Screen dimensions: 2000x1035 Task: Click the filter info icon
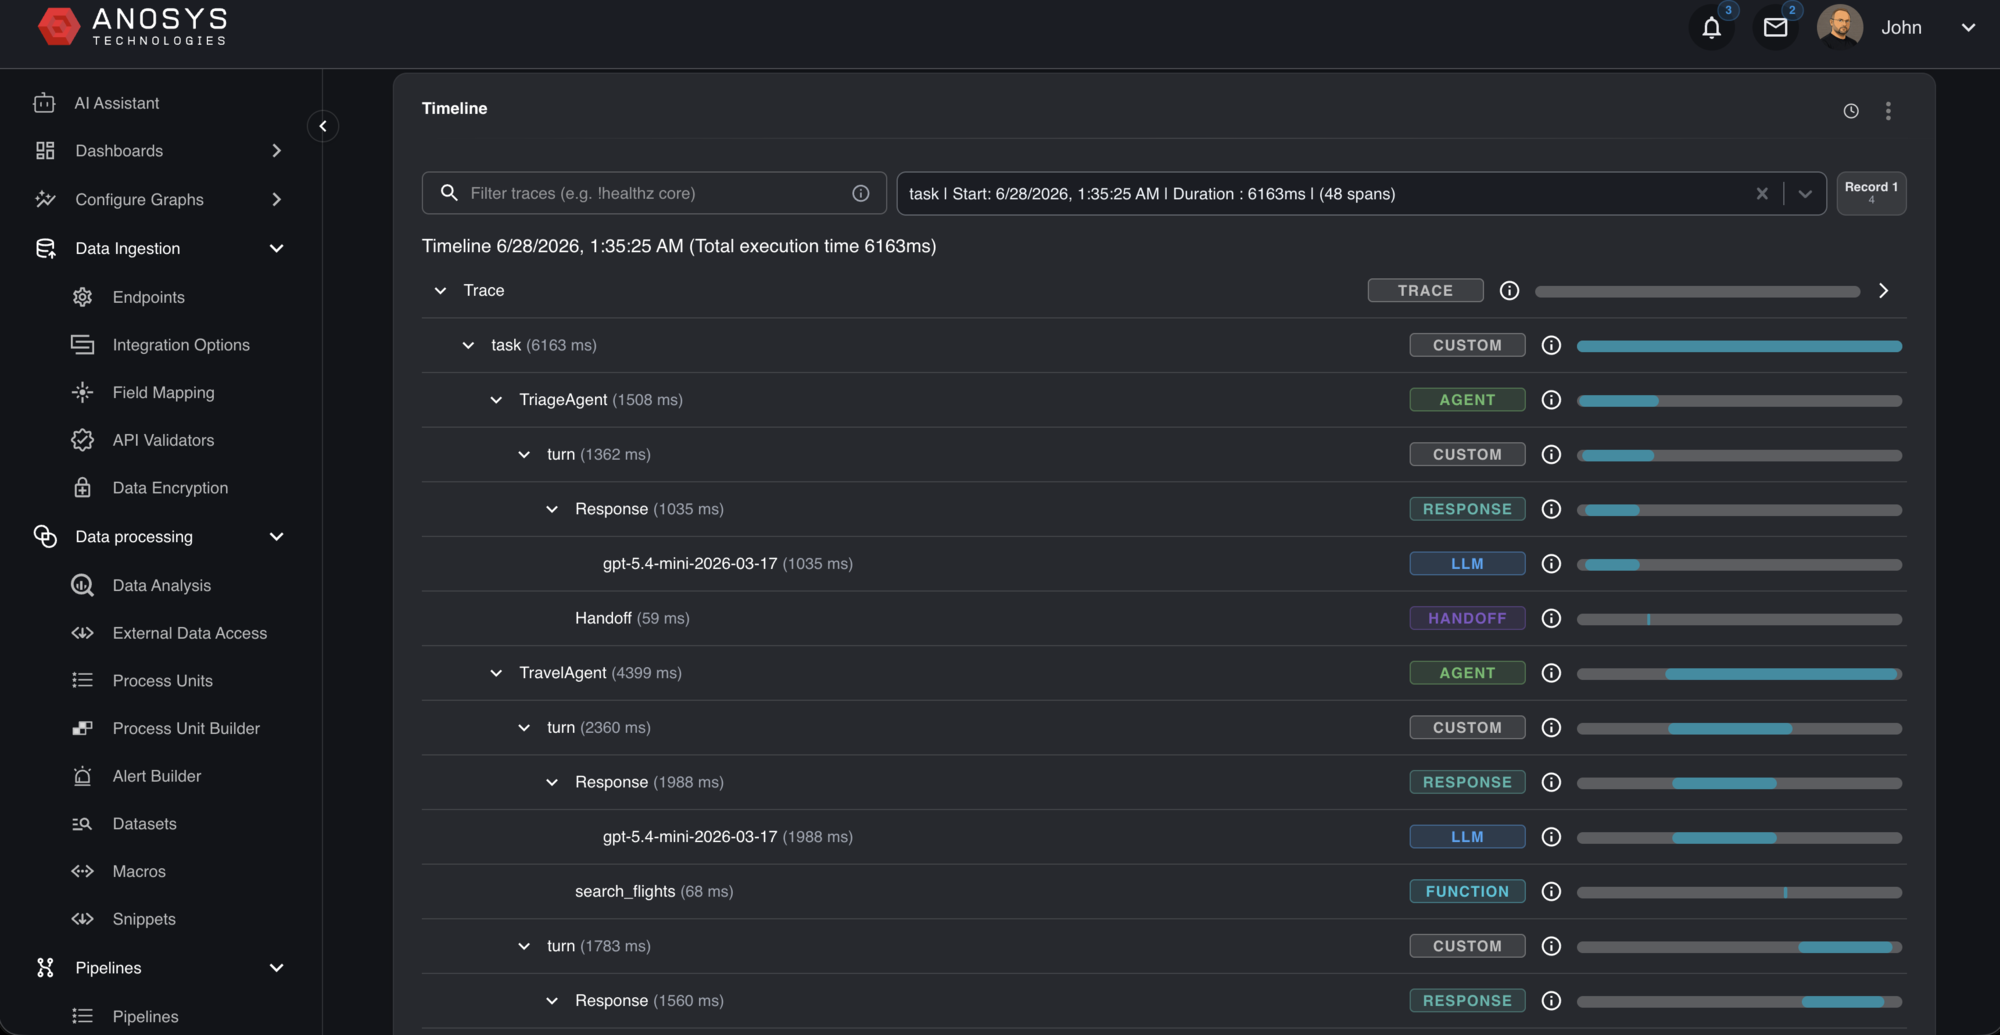click(x=860, y=193)
